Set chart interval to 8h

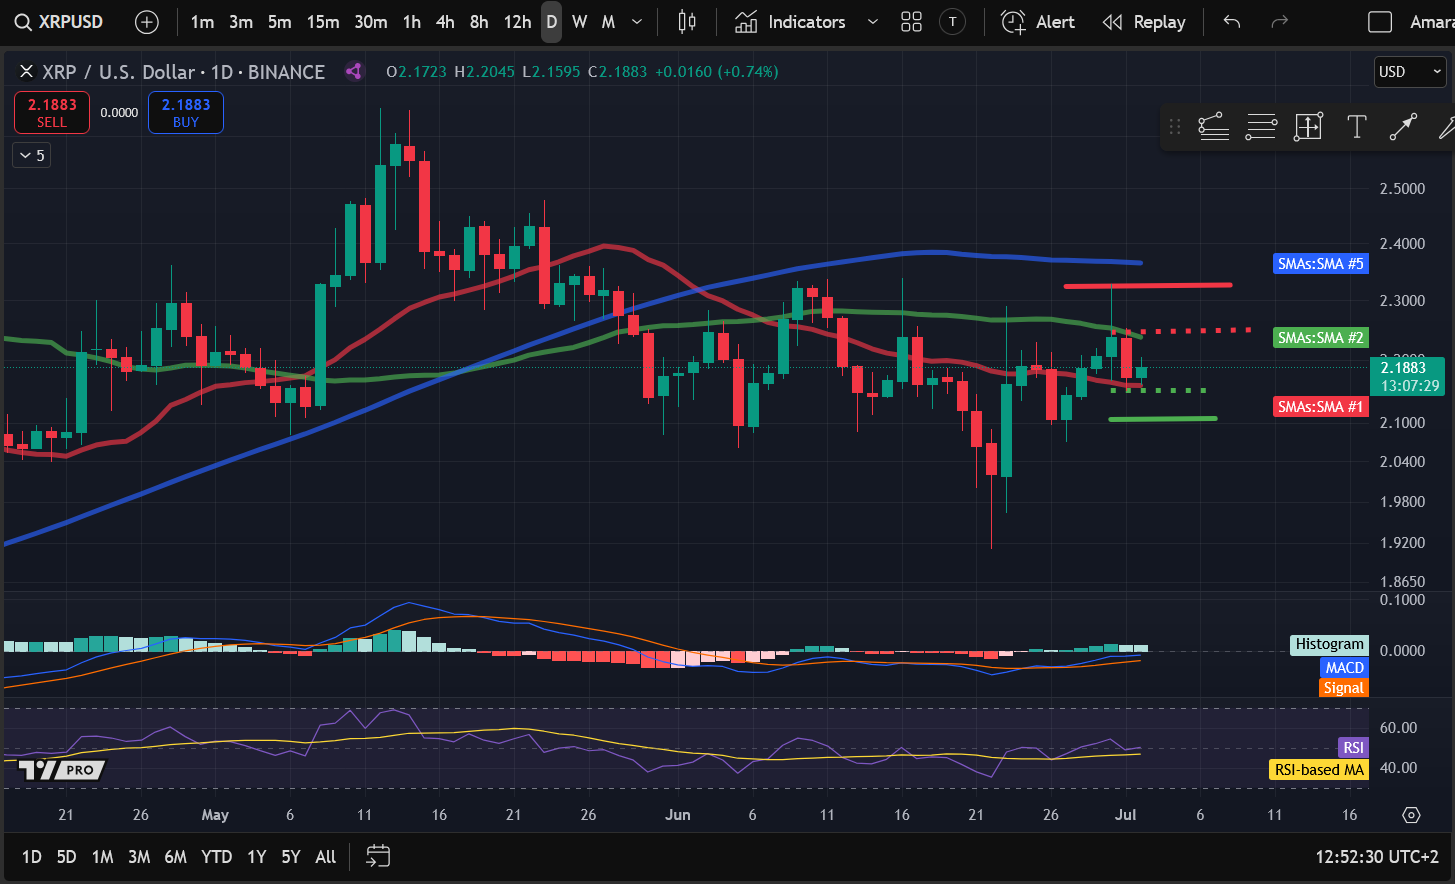click(479, 22)
